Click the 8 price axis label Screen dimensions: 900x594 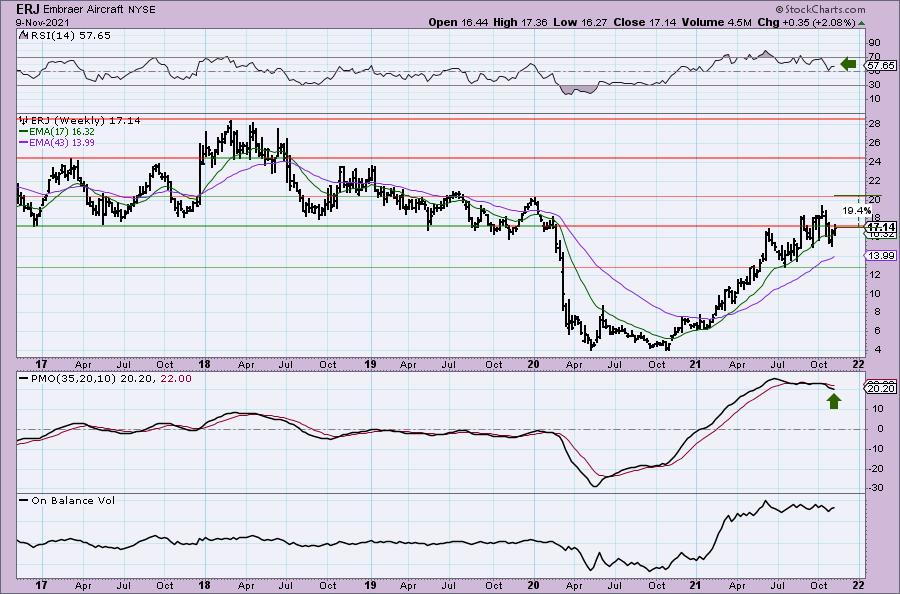[x=877, y=312]
